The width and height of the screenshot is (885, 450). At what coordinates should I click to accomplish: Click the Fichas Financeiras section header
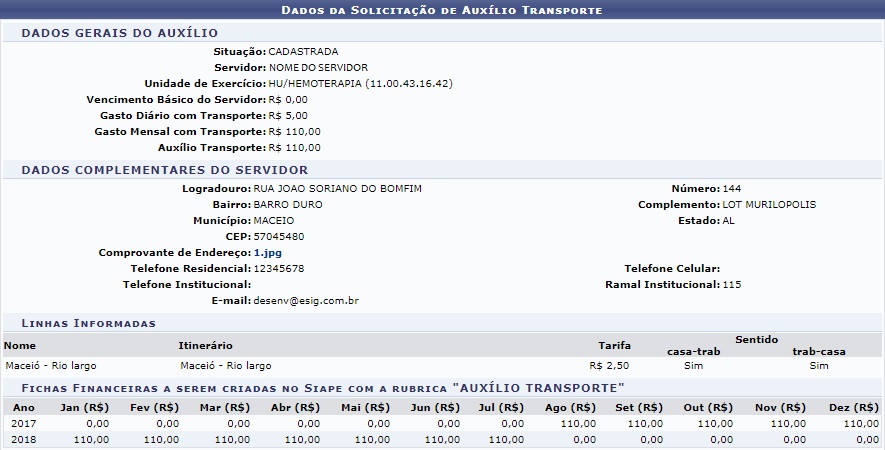(x=323, y=387)
